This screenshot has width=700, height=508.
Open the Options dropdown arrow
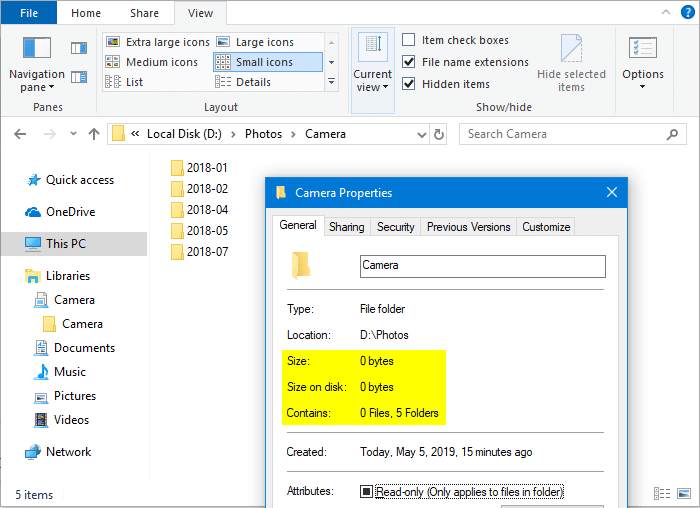click(x=642, y=87)
